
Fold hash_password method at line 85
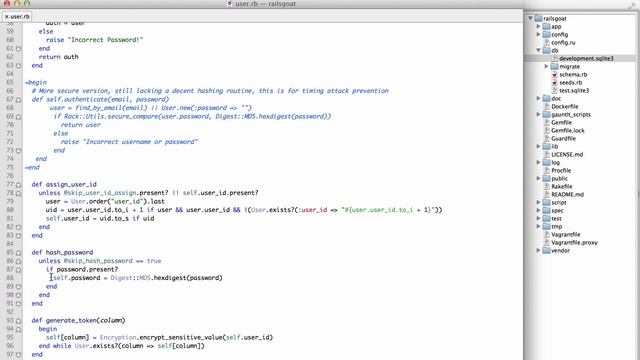[x=19, y=253]
